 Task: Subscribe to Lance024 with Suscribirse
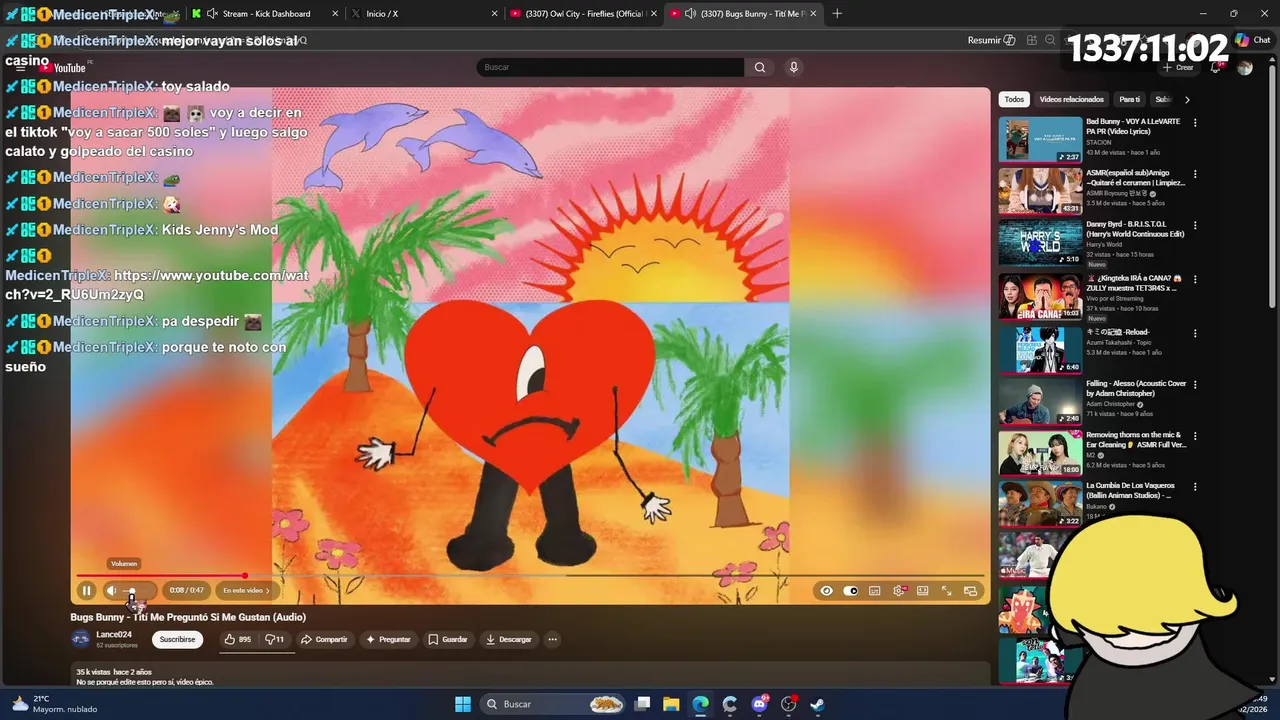(x=177, y=639)
